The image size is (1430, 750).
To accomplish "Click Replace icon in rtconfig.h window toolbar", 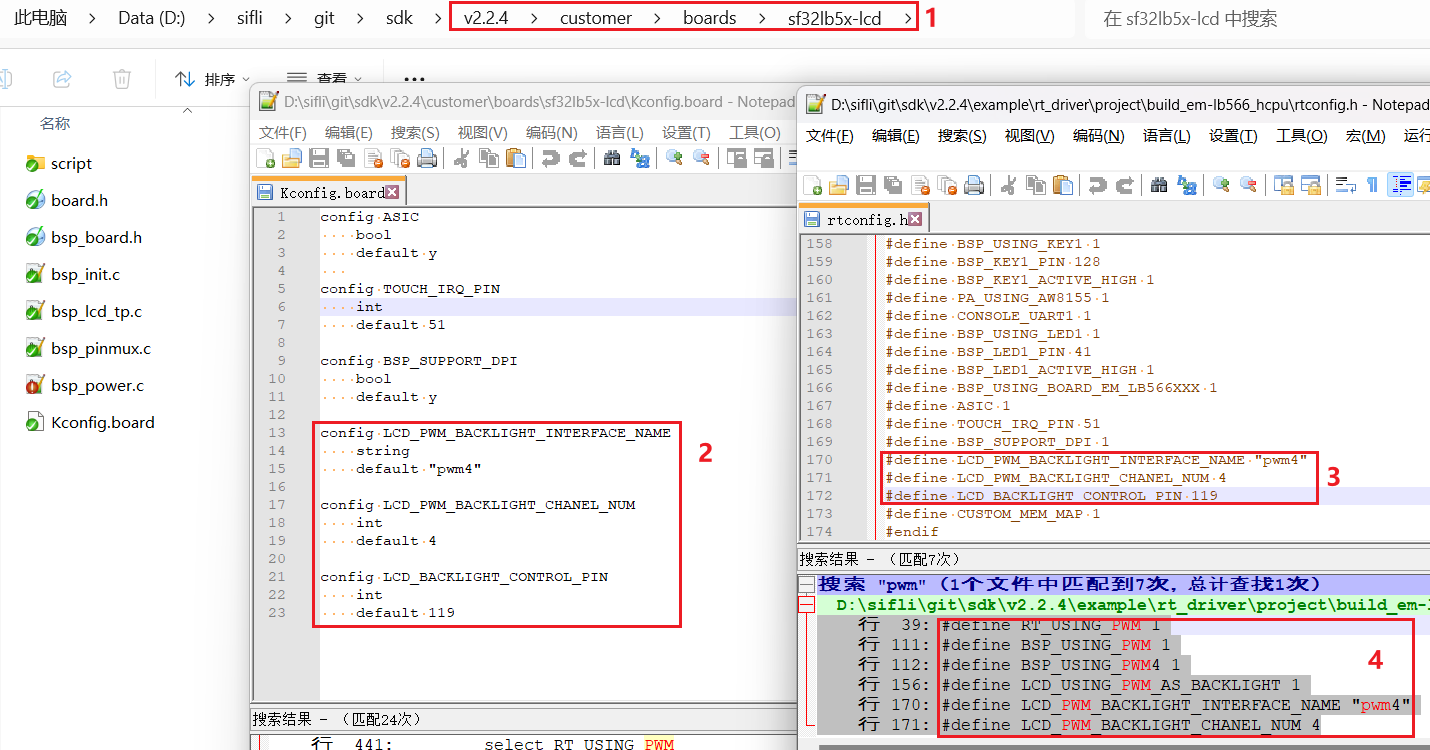I will [1187, 185].
